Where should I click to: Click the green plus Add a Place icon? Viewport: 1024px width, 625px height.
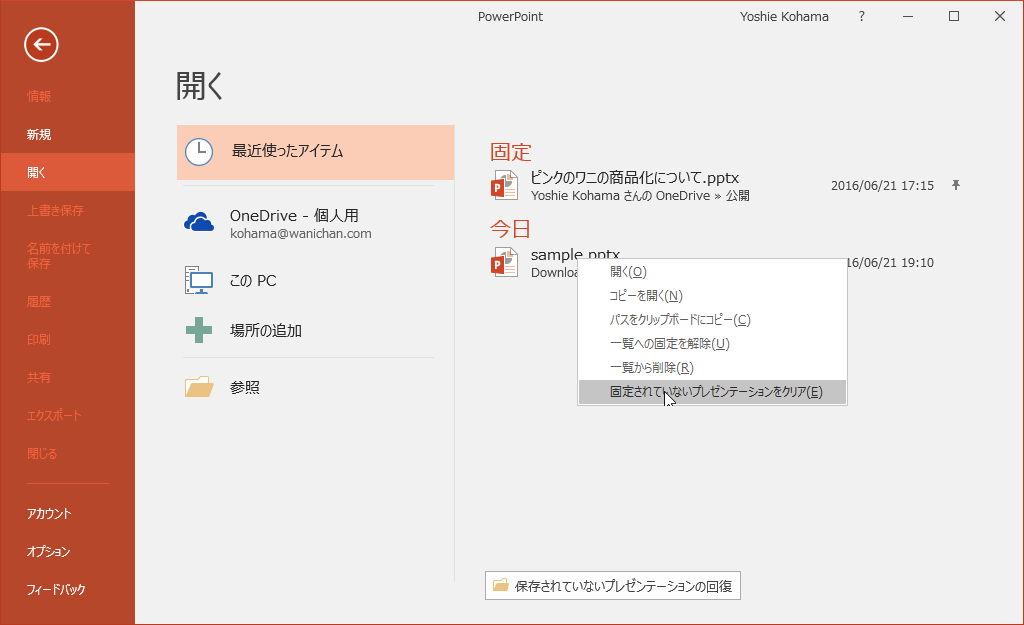199,330
